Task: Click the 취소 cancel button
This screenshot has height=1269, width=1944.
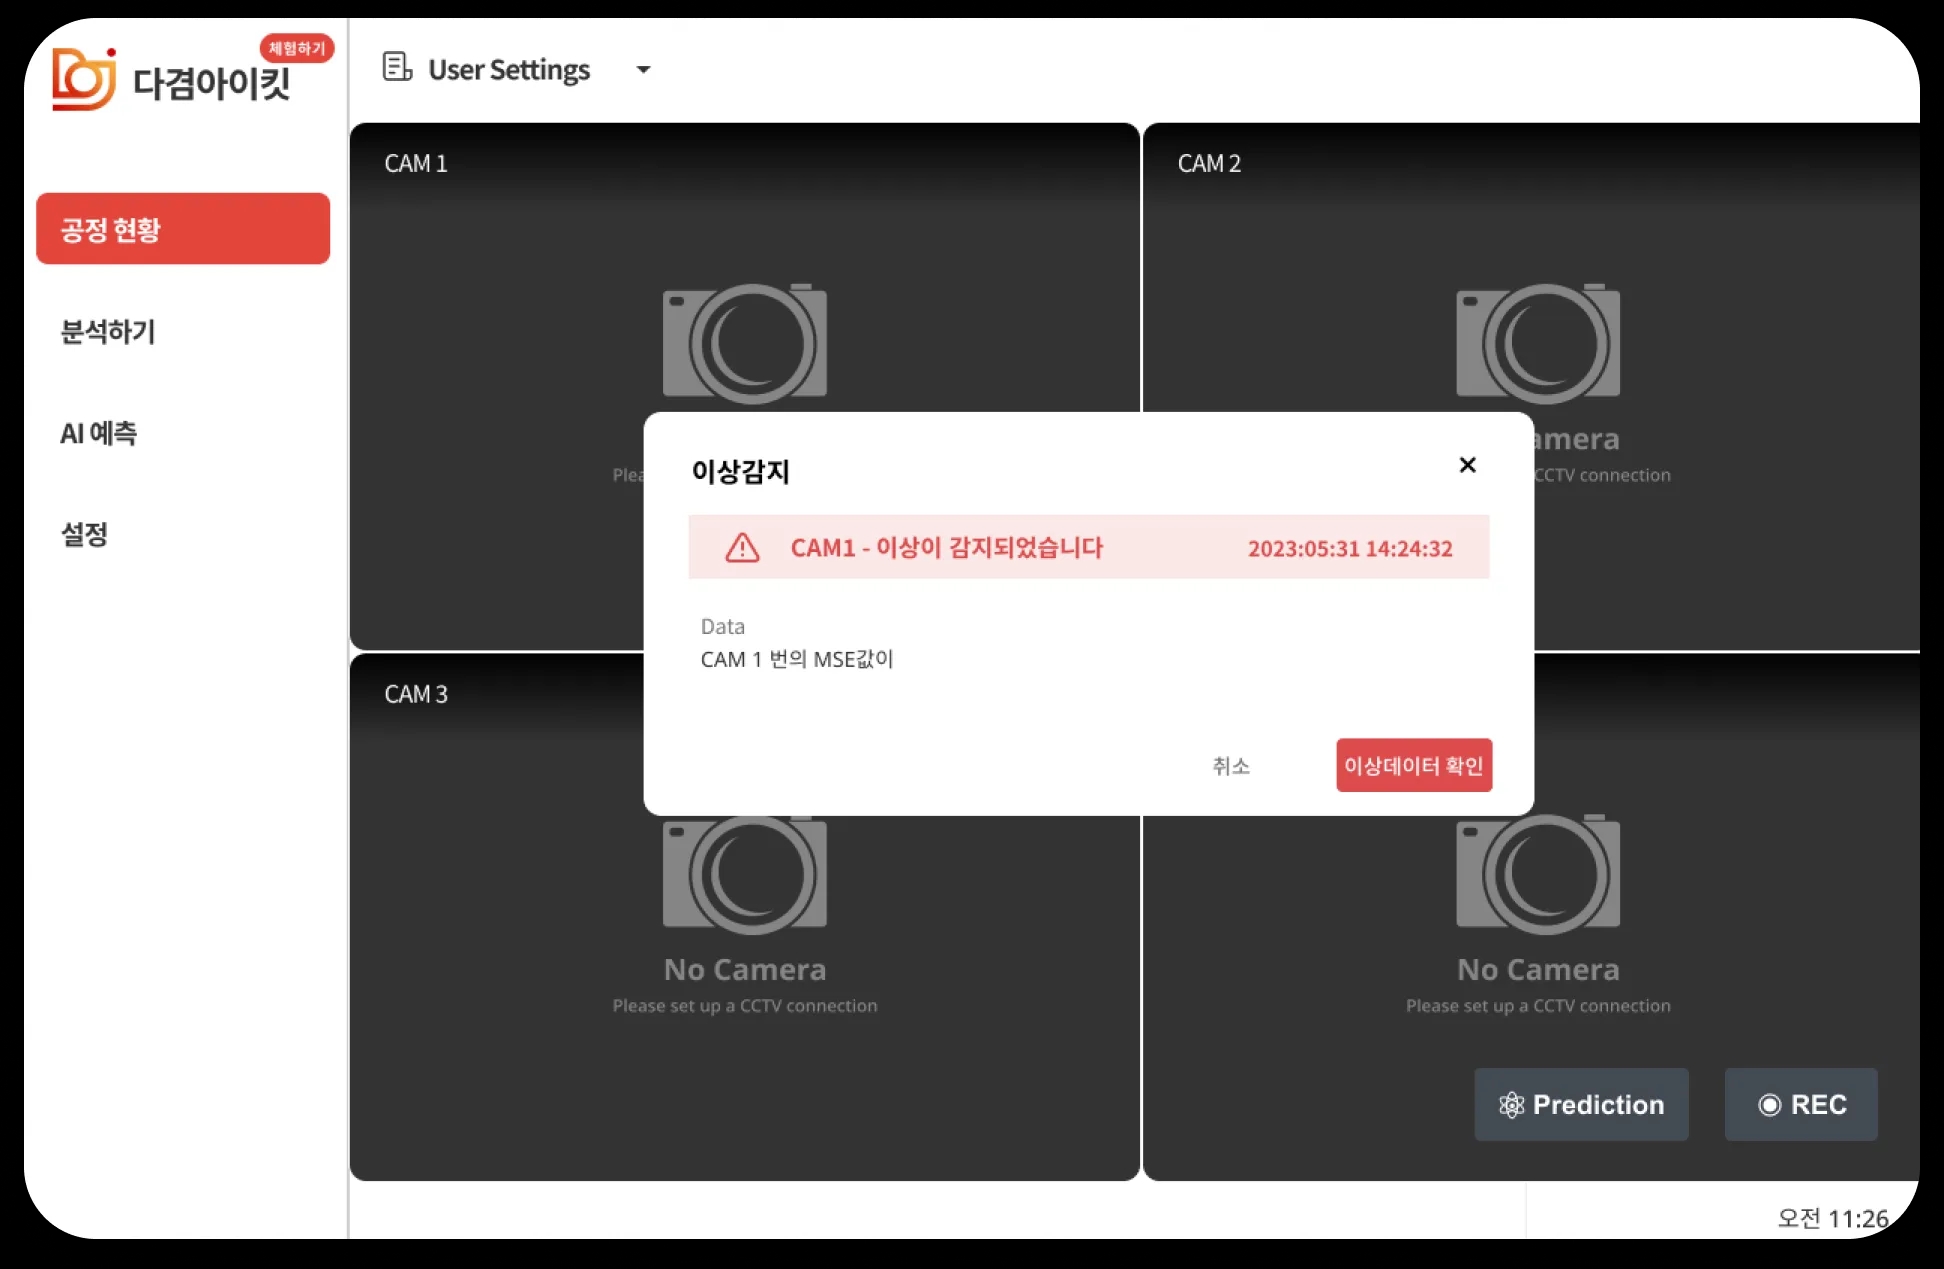Action: pyautogui.click(x=1231, y=766)
